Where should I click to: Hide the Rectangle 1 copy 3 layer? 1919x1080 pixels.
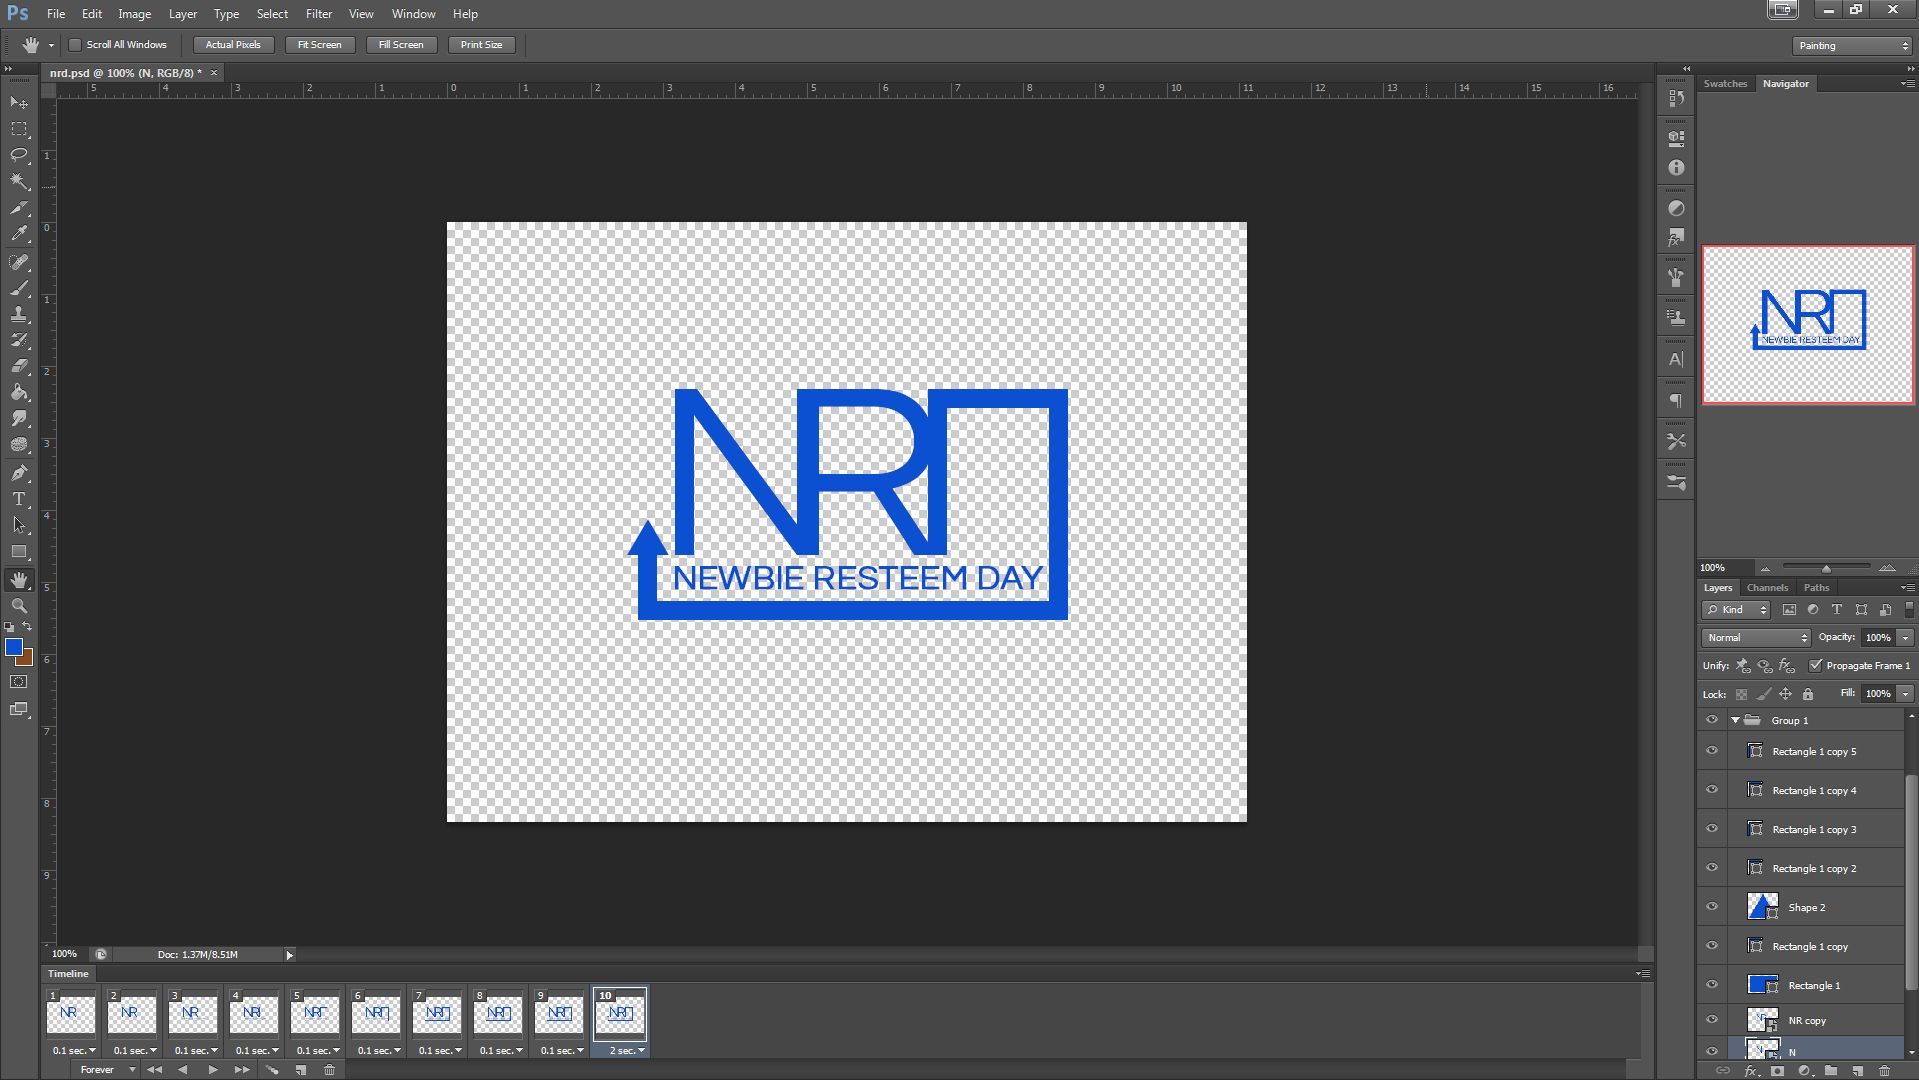point(1712,829)
